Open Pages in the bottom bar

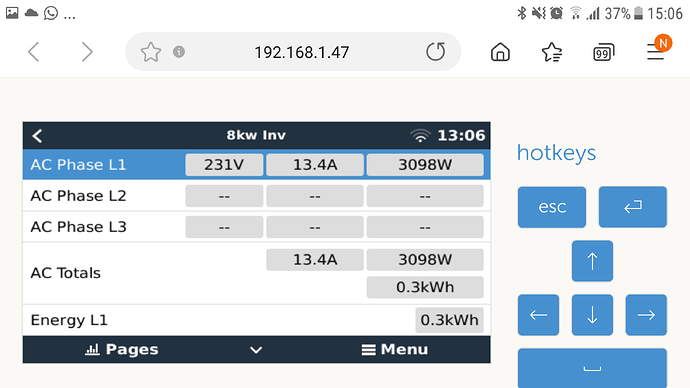tap(121, 349)
